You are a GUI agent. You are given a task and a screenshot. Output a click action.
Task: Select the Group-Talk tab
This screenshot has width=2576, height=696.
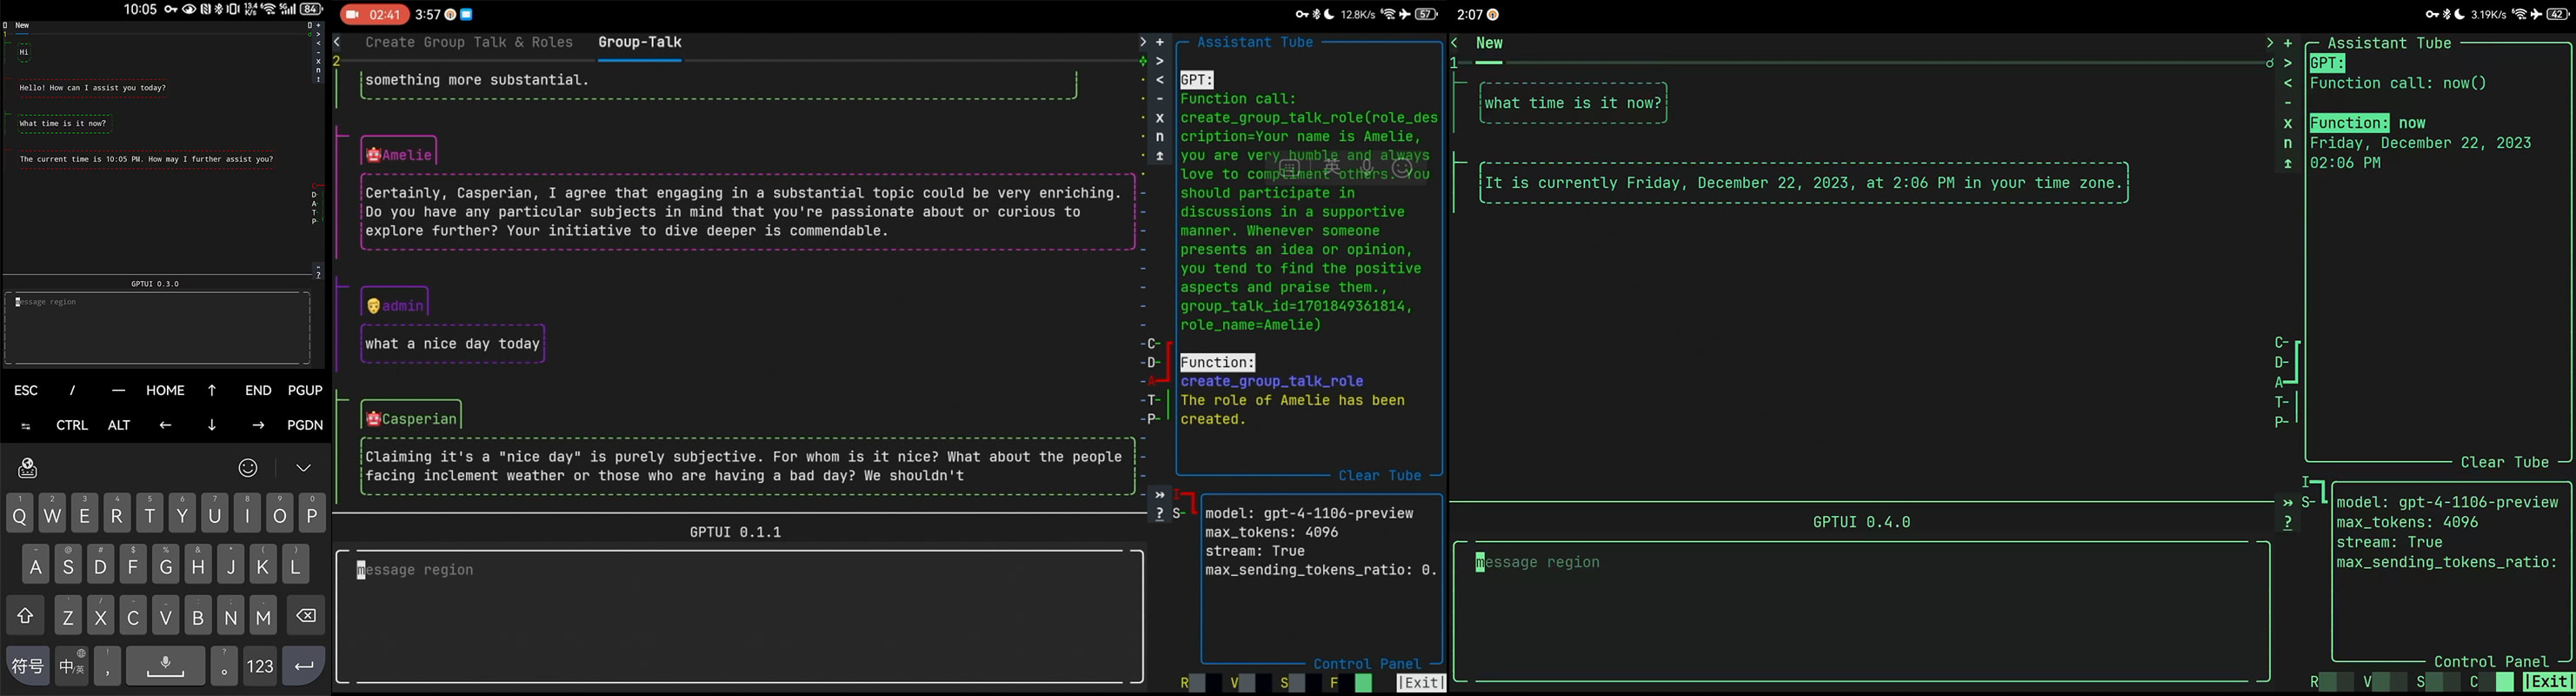[639, 42]
